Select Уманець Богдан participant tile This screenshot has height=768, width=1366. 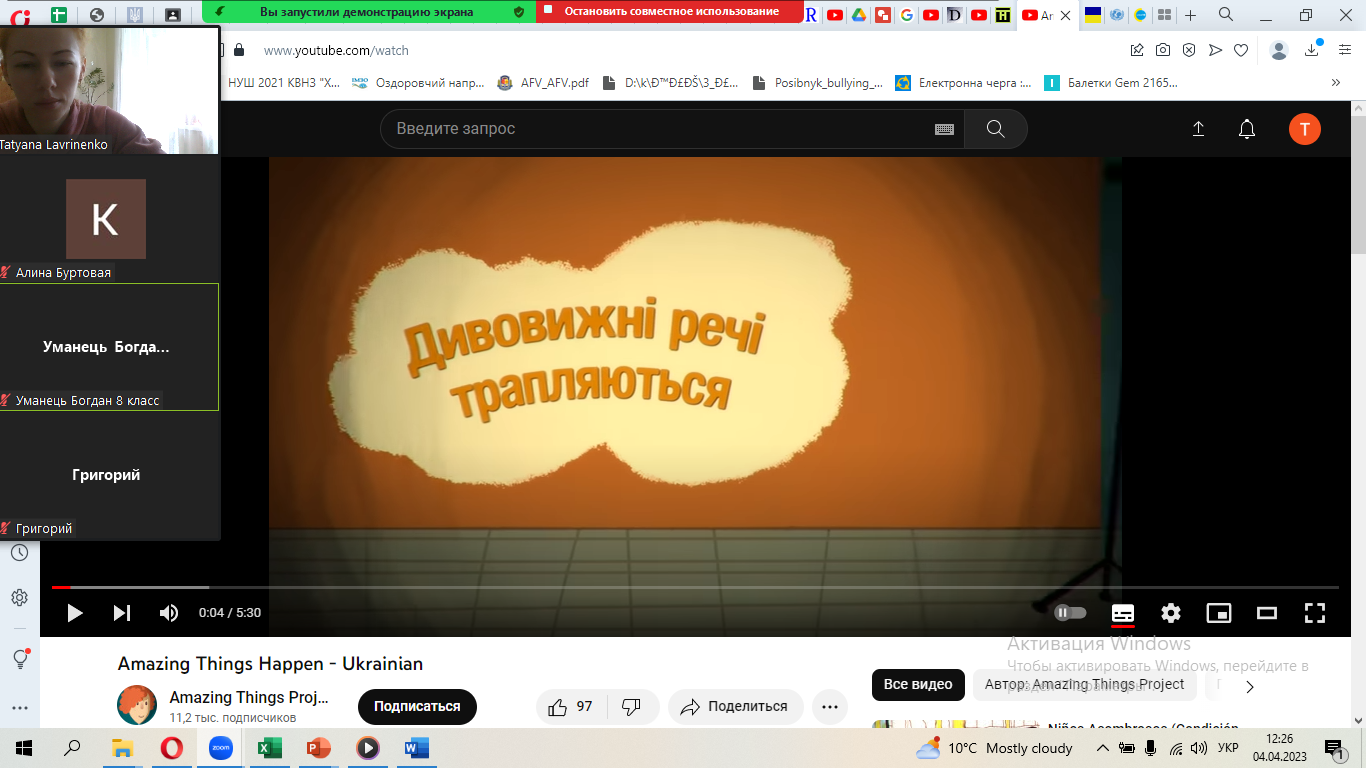point(109,347)
